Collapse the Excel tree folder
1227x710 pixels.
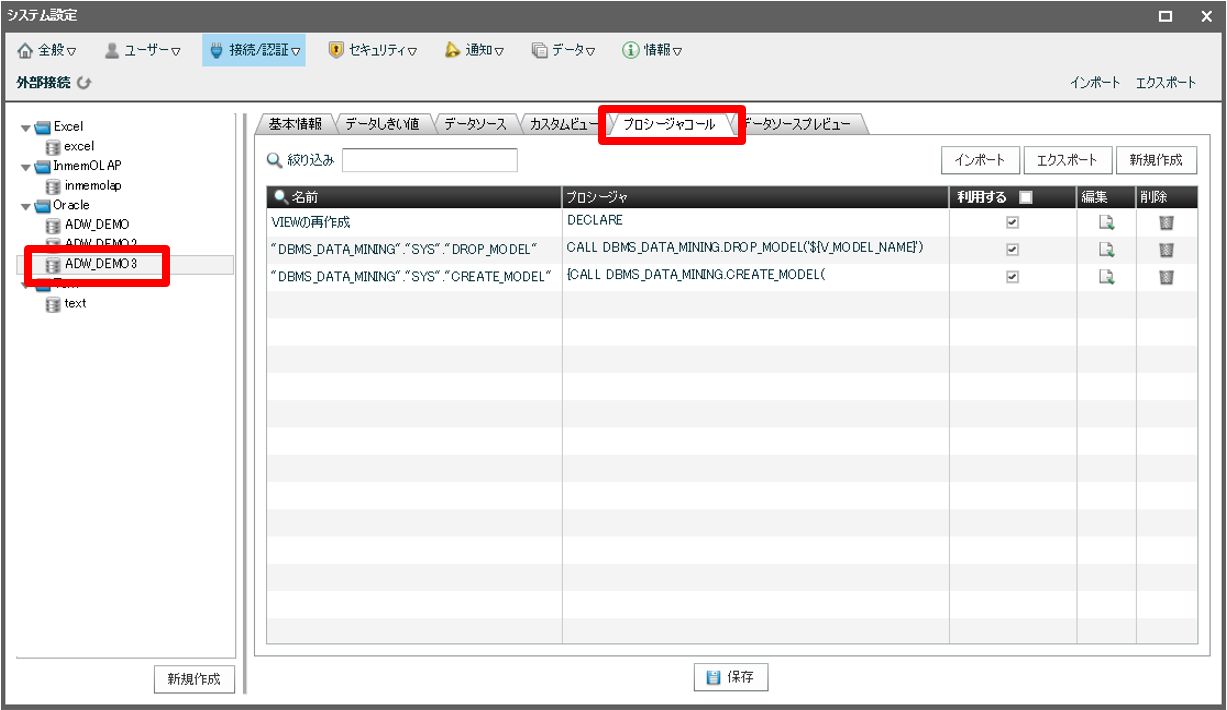click(27, 128)
